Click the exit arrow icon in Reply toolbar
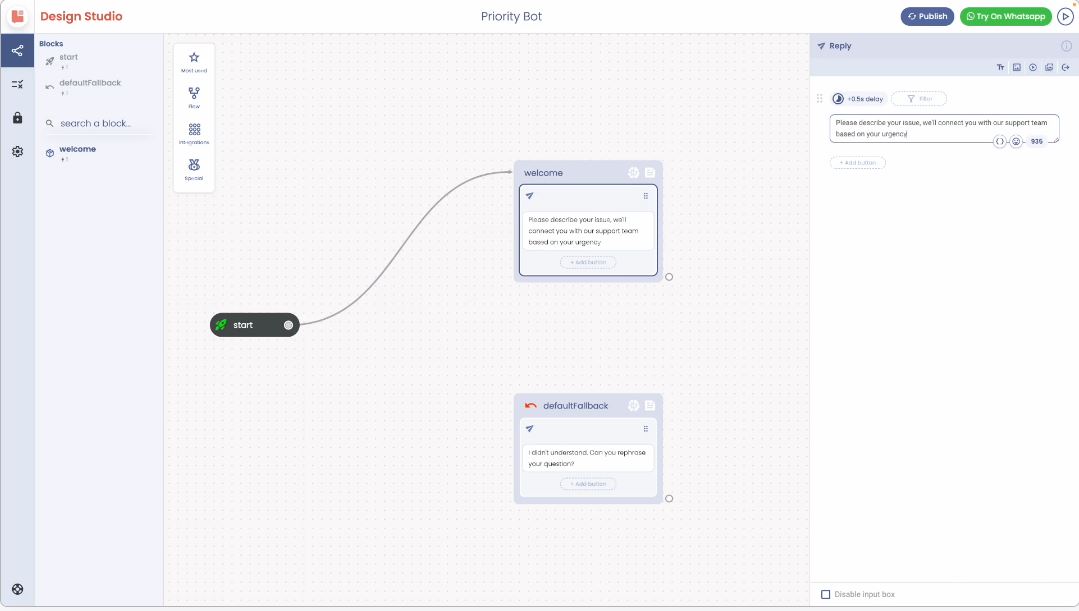Viewport: 1079px width, 611px height. [1065, 67]
